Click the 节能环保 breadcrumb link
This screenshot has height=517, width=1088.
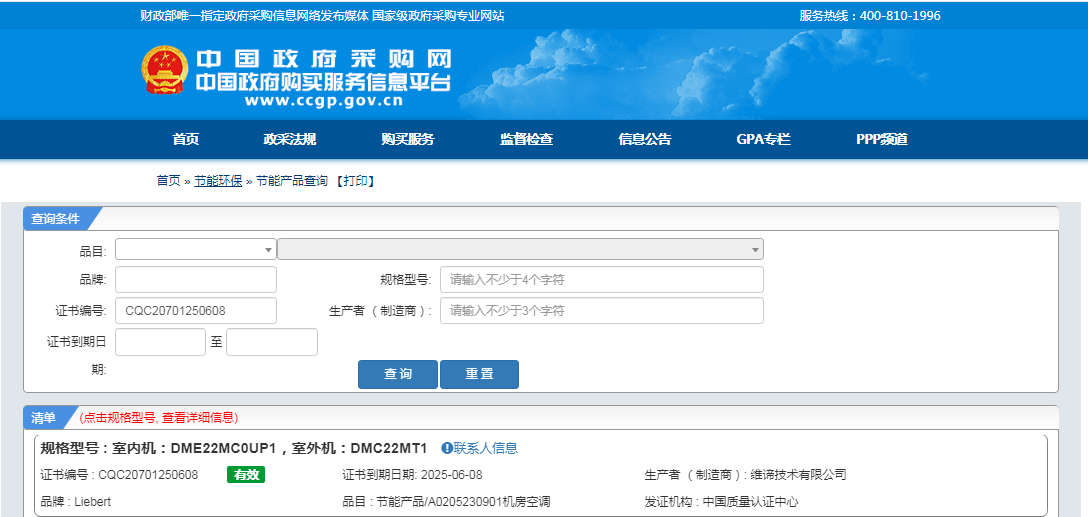pos(218,181)
